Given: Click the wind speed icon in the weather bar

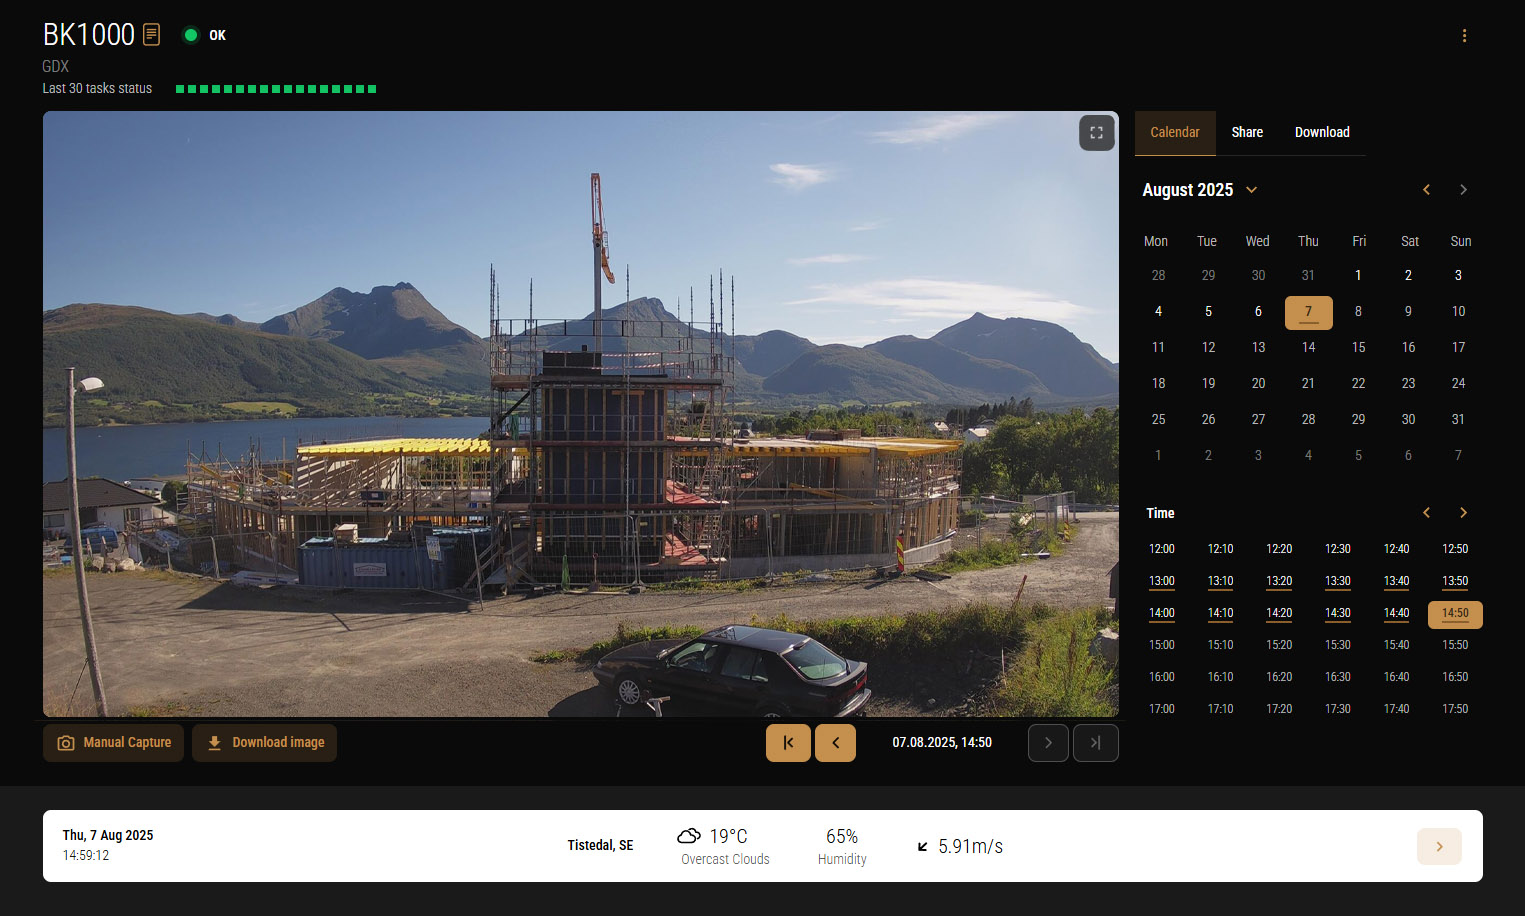Looking at the screenshot, I should click(x=922, y=846).
